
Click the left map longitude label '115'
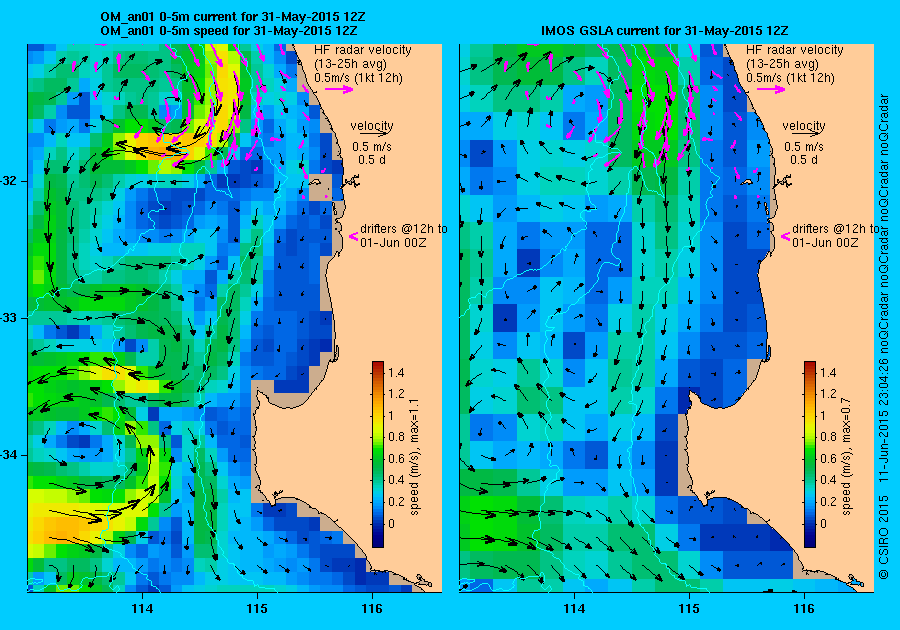[257, 609]
